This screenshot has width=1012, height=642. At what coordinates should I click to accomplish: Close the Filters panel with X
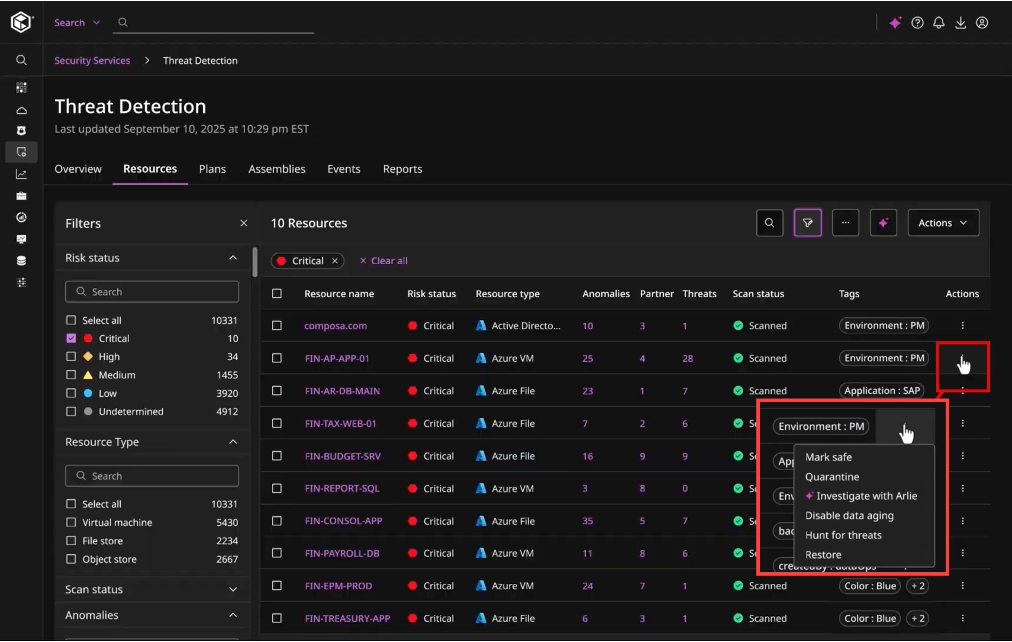243,223
